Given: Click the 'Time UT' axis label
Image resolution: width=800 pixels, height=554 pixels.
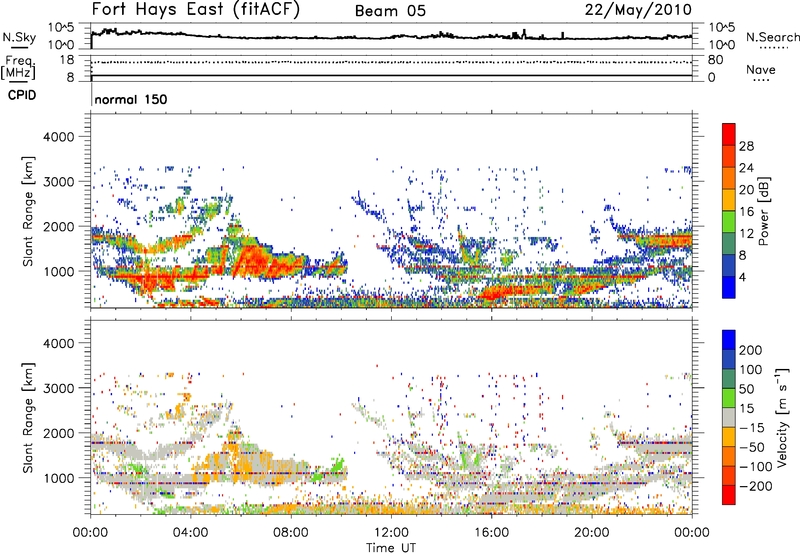Looking at the screenshot, I should pos(391,548).
